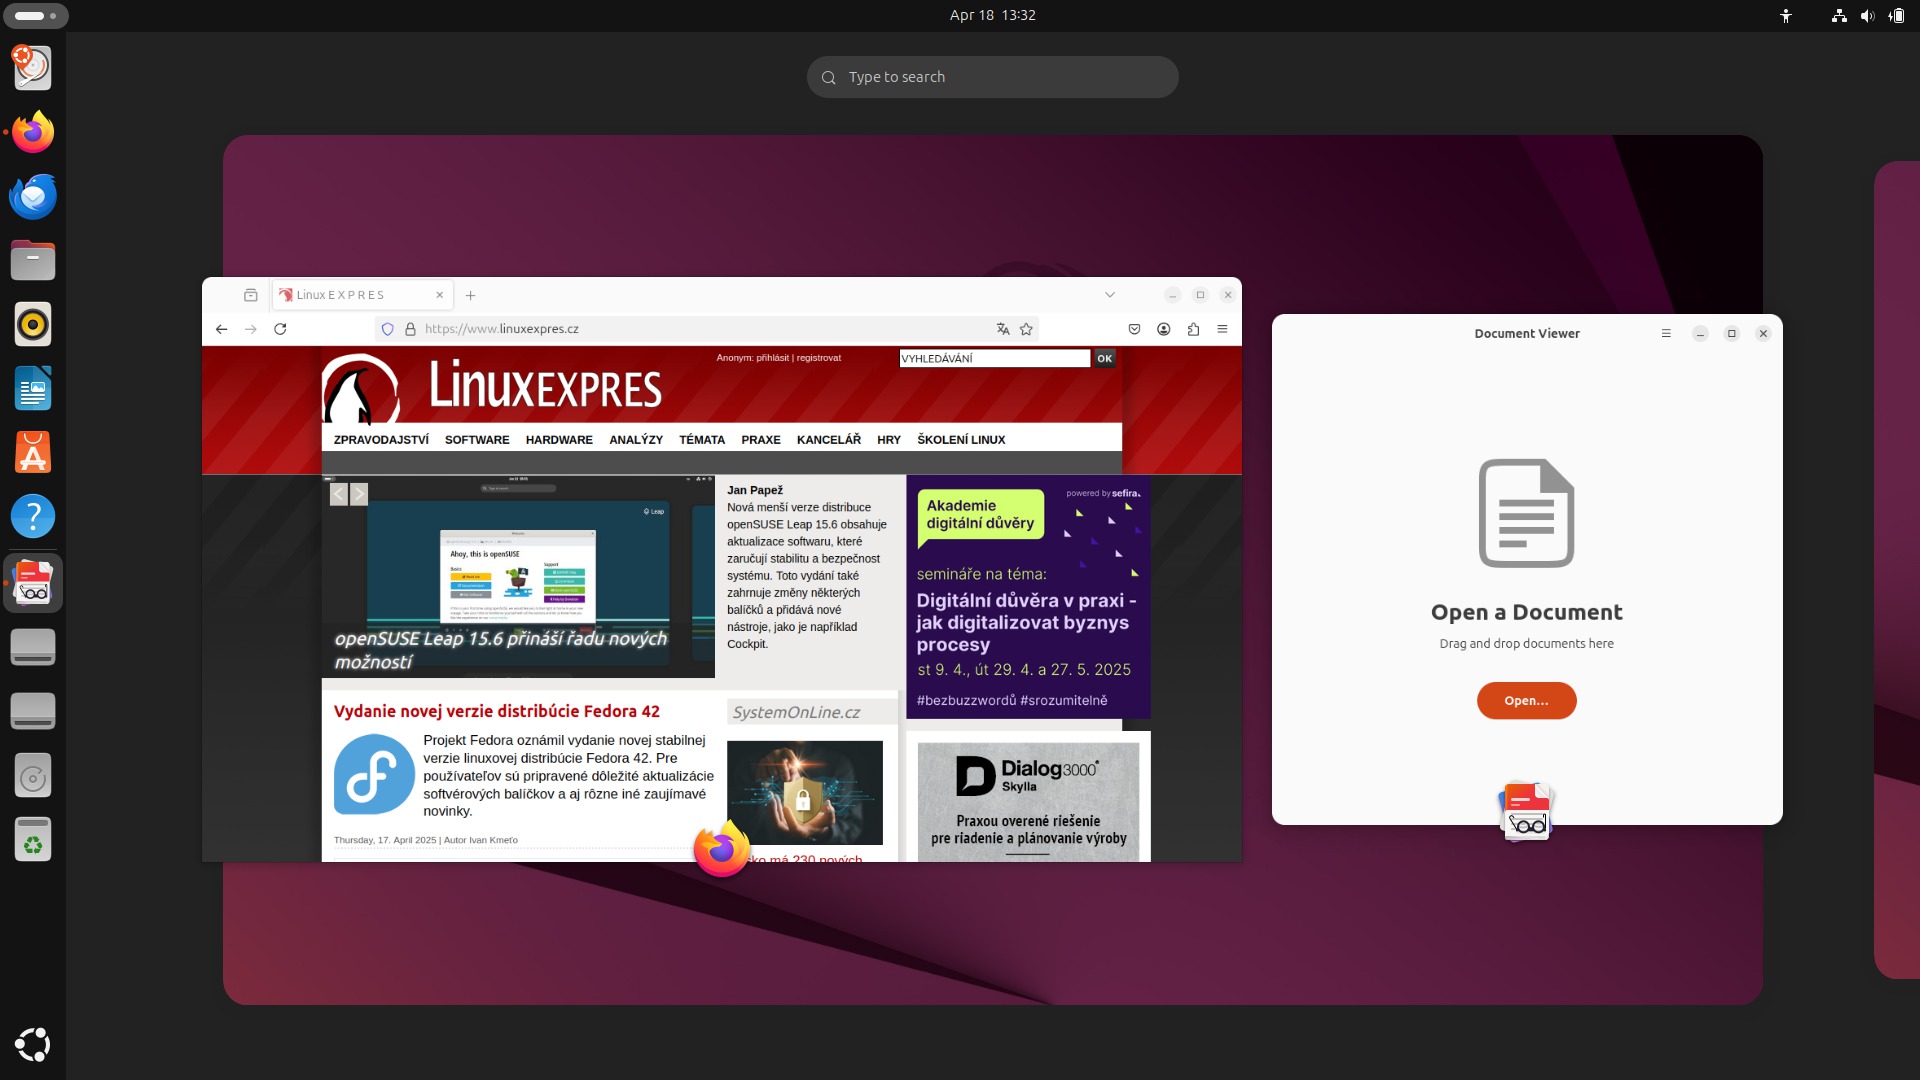Open Firefox extensions puzzle icon

point(1193,329)
